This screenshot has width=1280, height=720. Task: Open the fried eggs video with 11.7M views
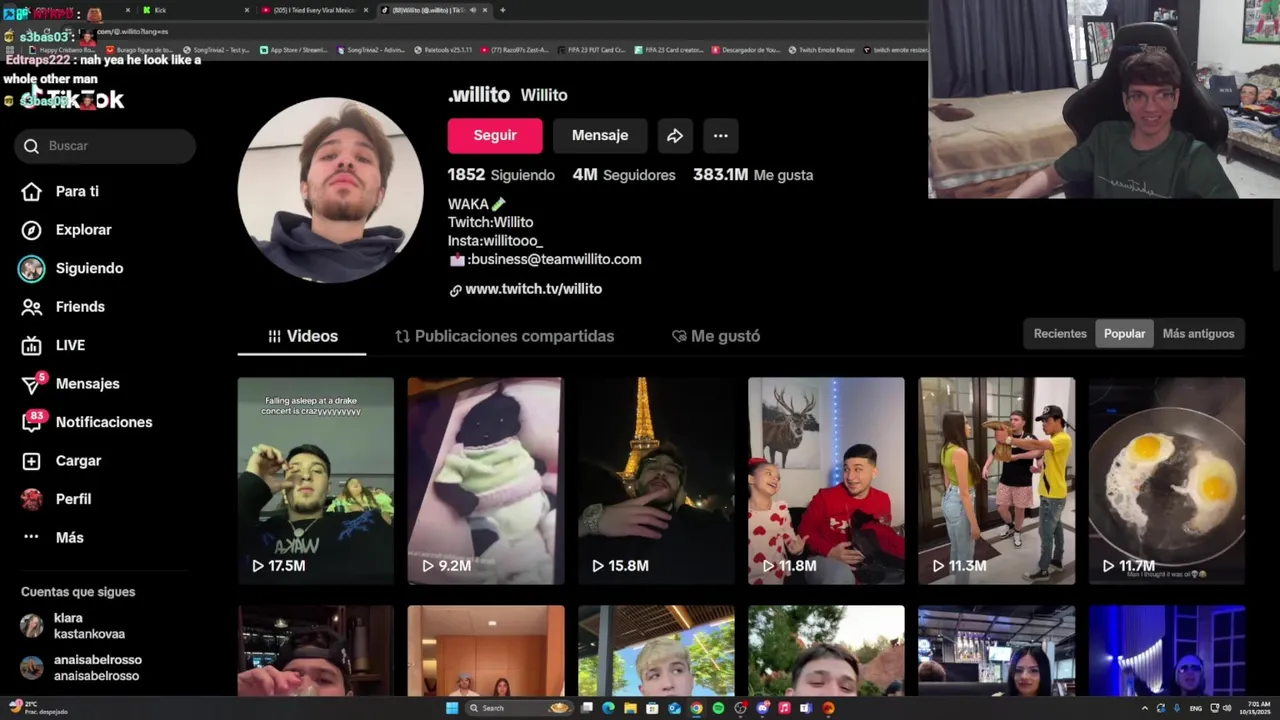[x=1167, y=481]
